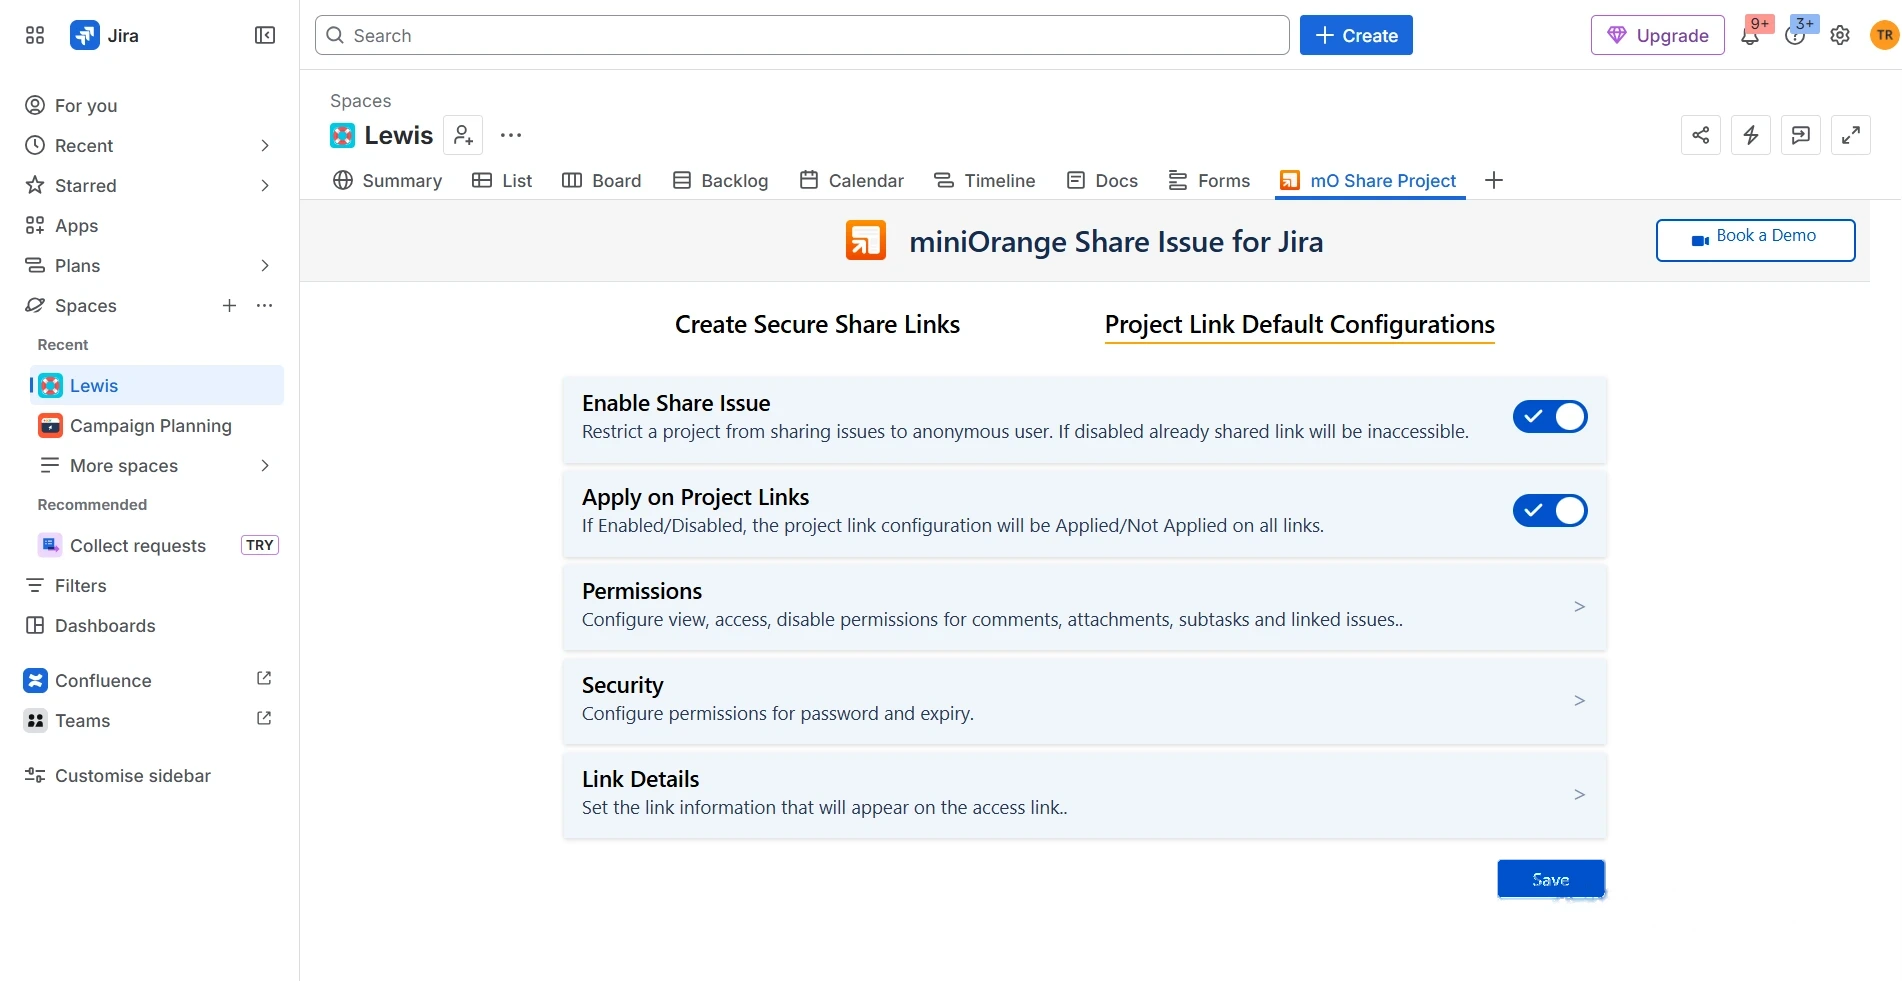1902x981 pixels.
Task: Switch to the List tab
Action: 502,180
